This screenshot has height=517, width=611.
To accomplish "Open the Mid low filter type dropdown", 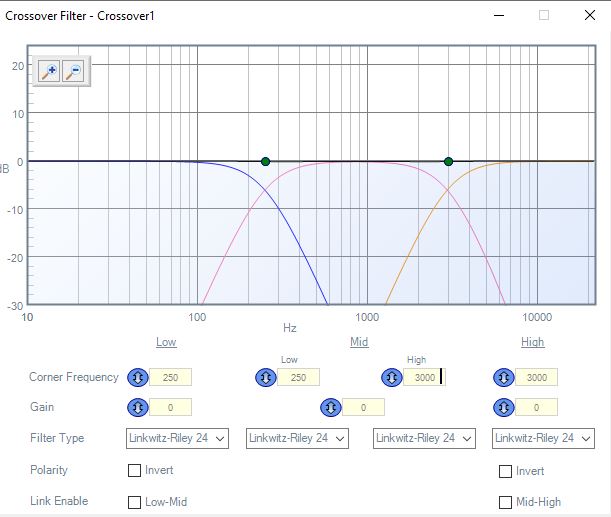I will (297, 438).
